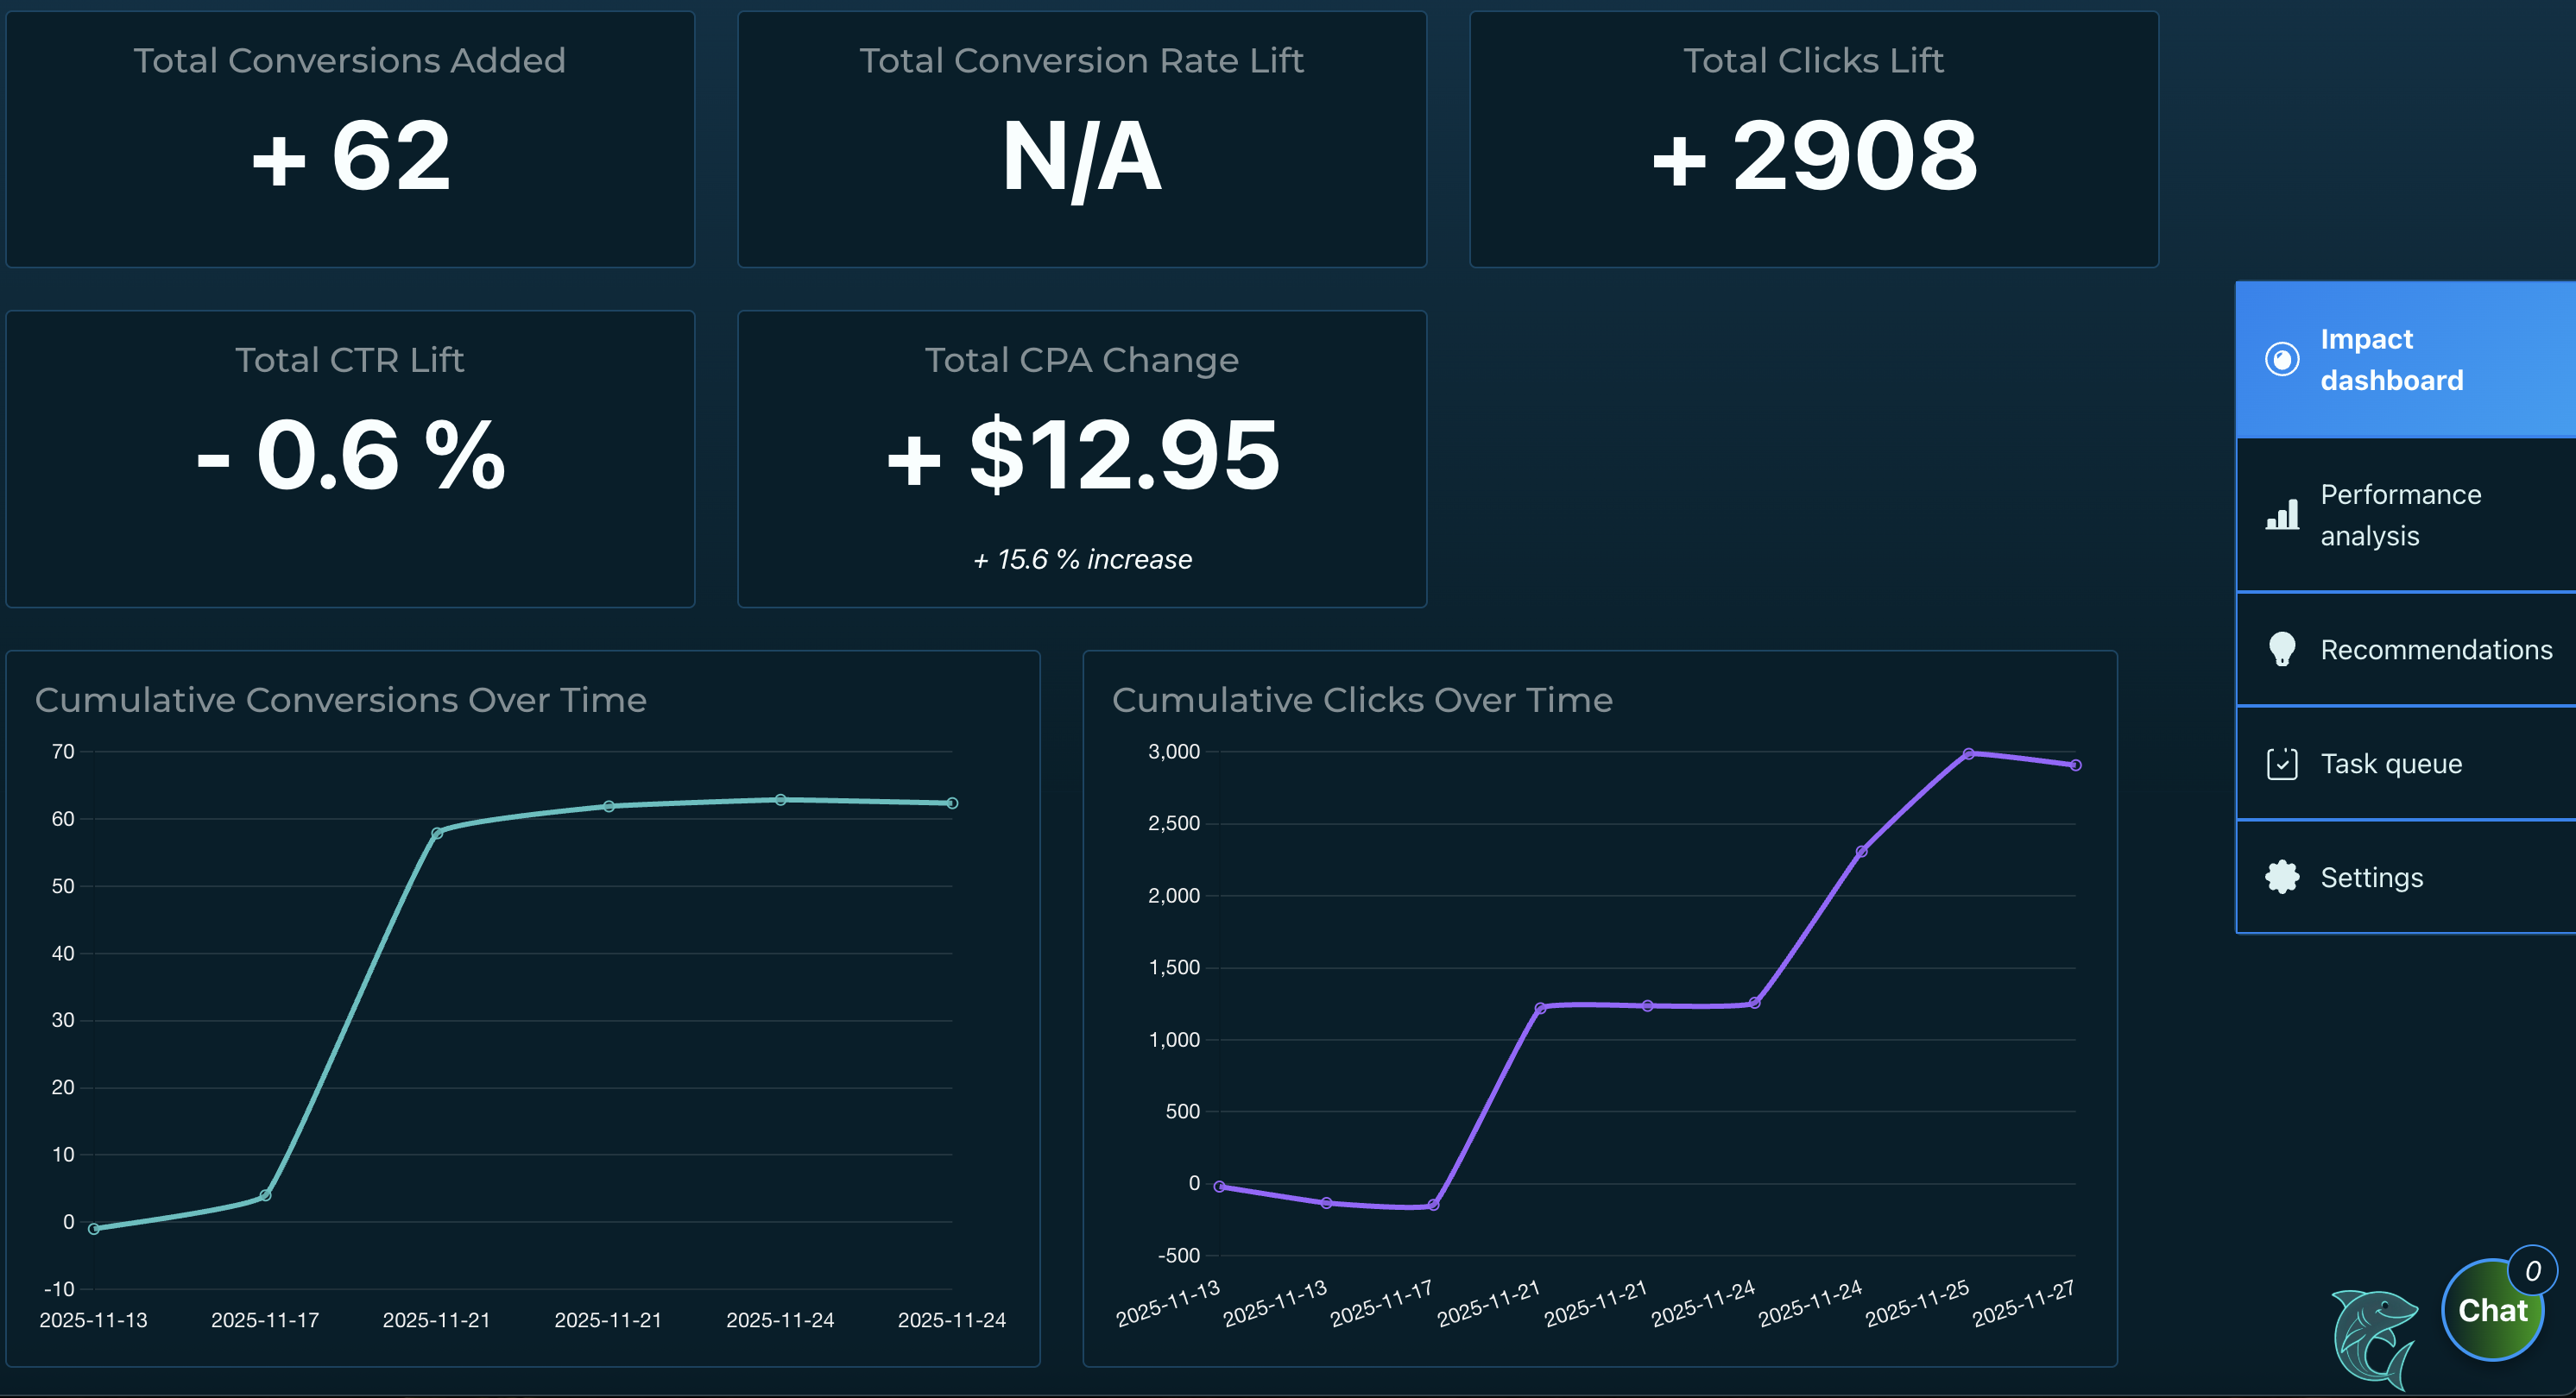This screenshot has height=1398, width=2576.
Task: Click the Total Clicks Lift card
Action: (1813, 139)
